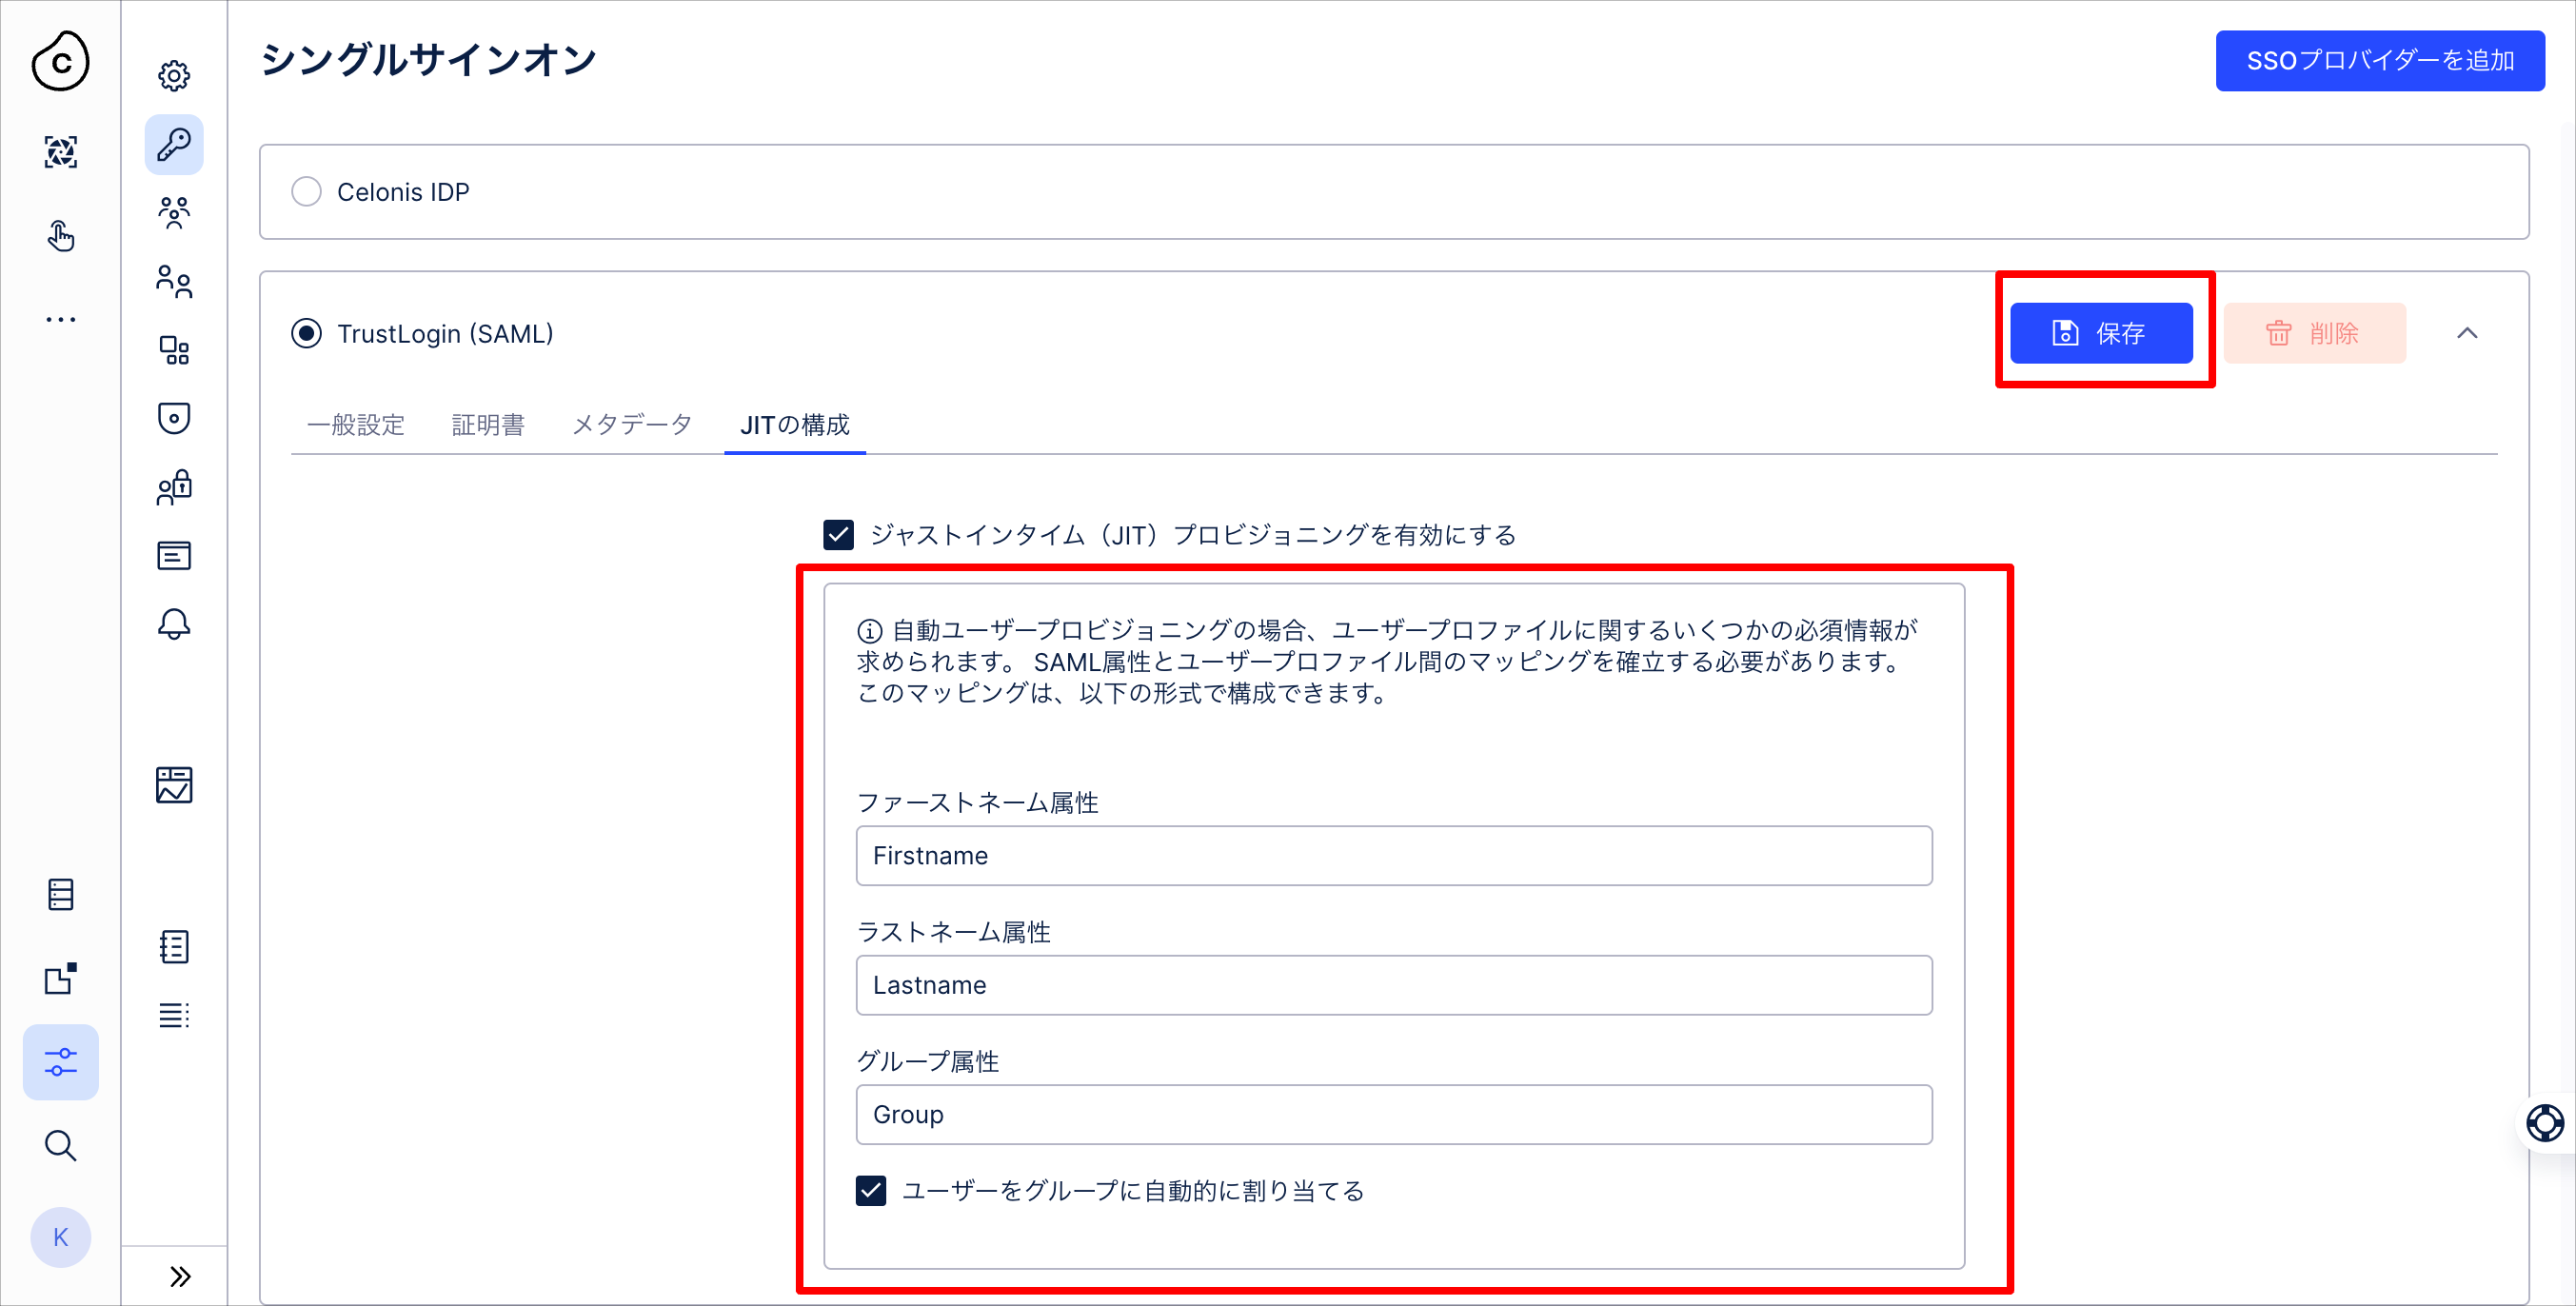This screenshot has height=1306, width=2576.
Task: Click the Firstname attribute input field
Action: (1394, 855)
